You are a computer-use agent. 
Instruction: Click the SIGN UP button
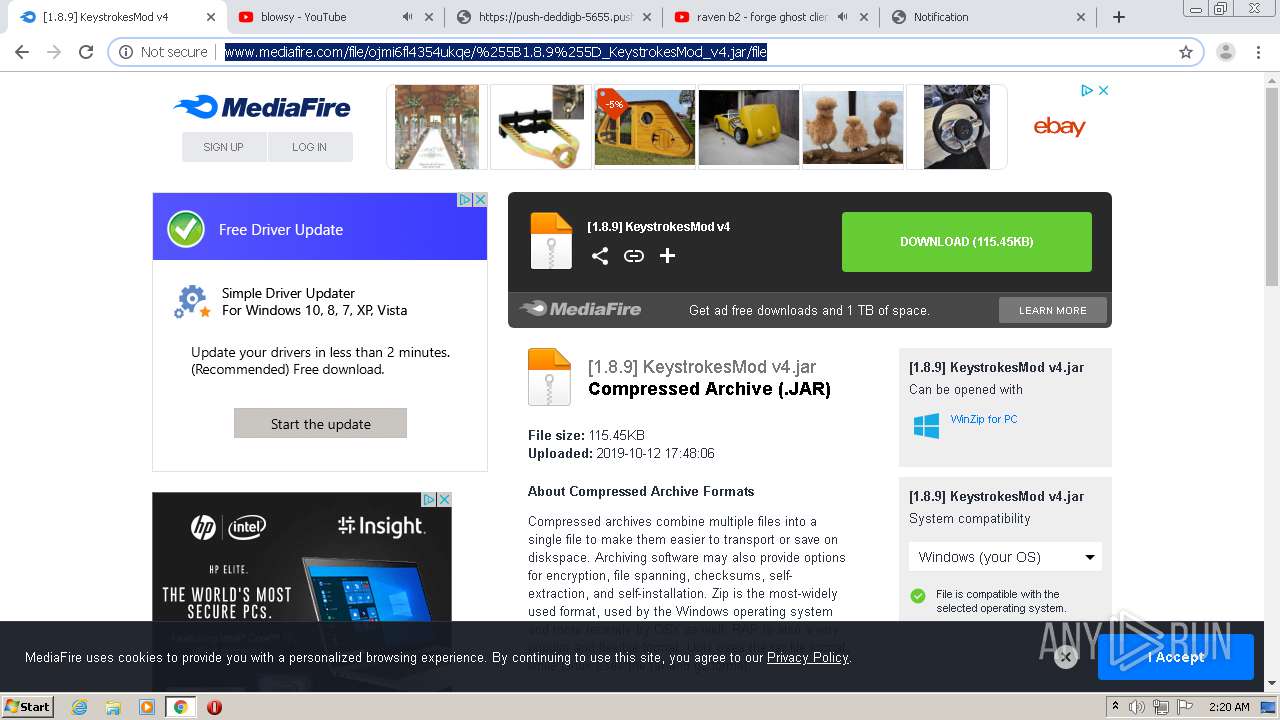pyautogui.click(x=224, y=147)
